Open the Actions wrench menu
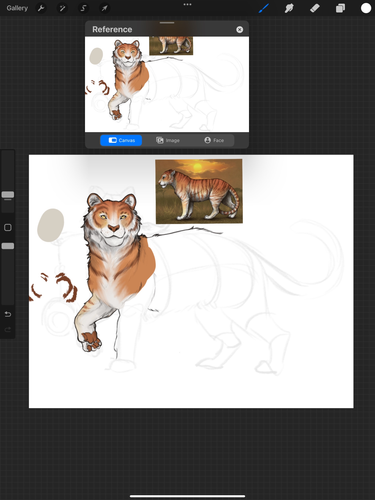Image resolution: width=375 pixels, height=500 pixels. pos(41,8)
